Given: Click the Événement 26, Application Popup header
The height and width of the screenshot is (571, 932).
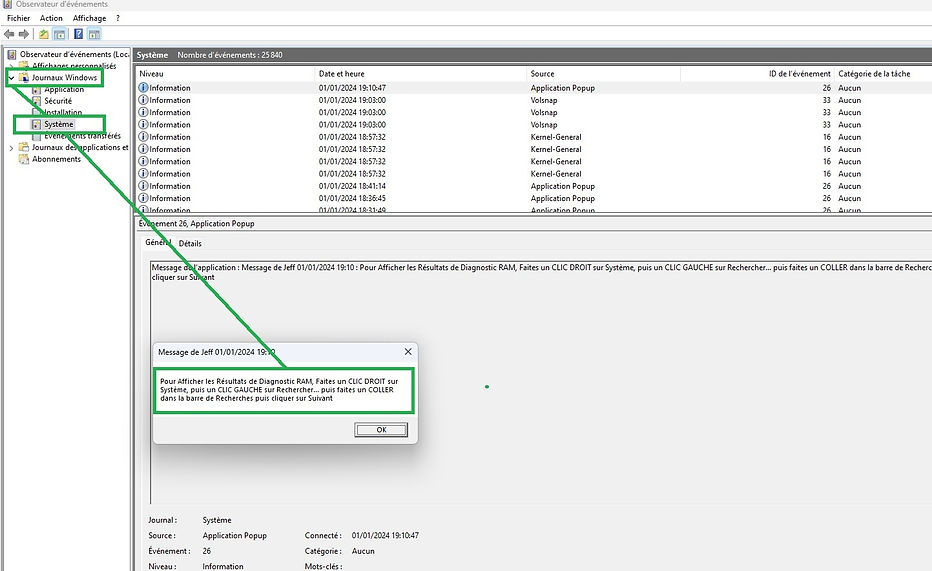Looking at the screenshot, I should coord(196,223).
